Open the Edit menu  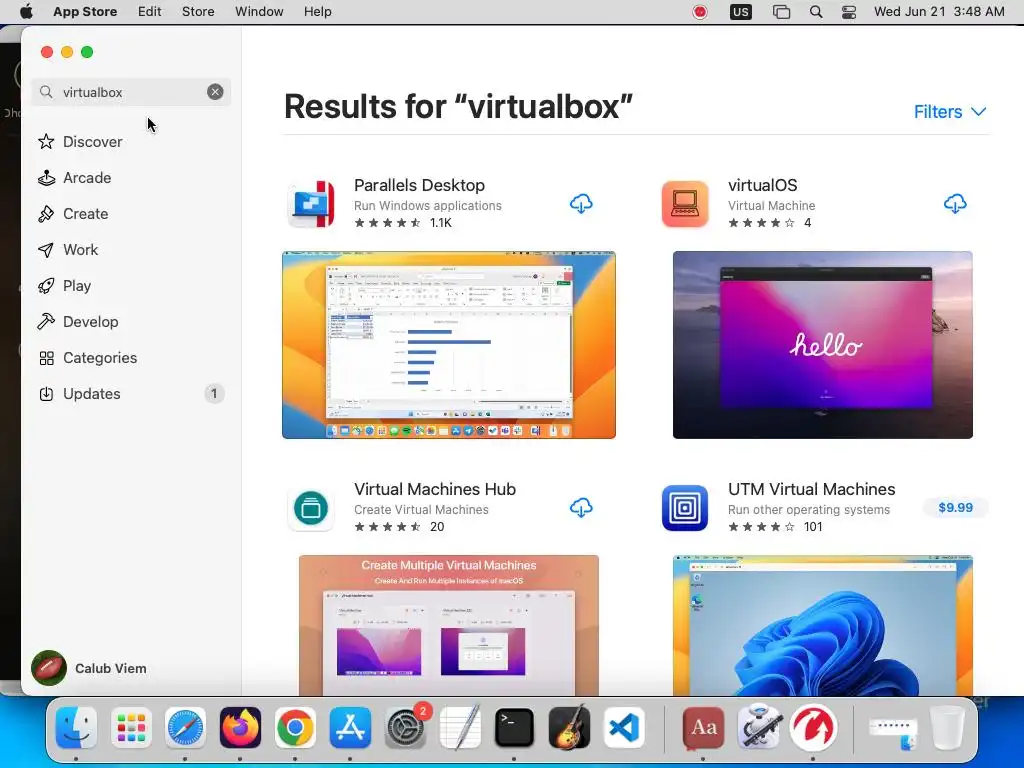pyautogui.click(x=150, y=12)
